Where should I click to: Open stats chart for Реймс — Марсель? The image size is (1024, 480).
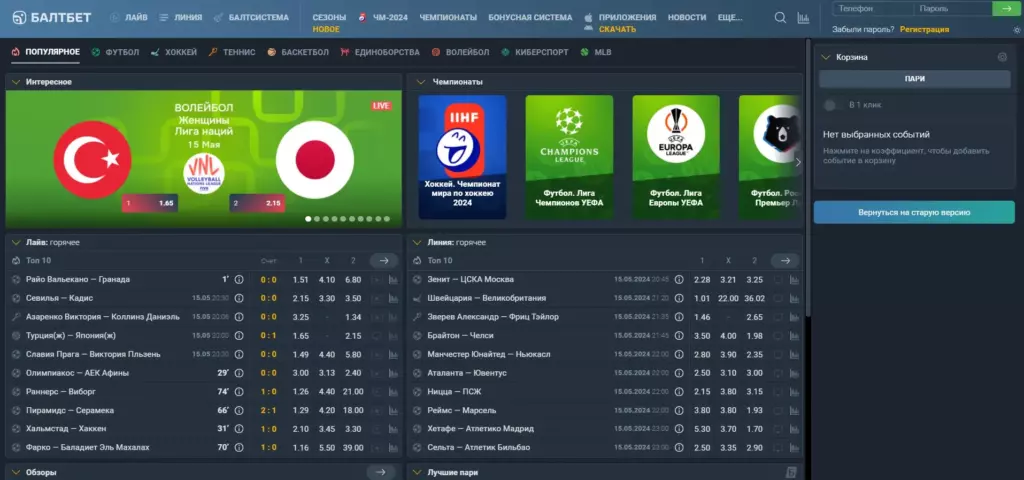coord(794,410)
